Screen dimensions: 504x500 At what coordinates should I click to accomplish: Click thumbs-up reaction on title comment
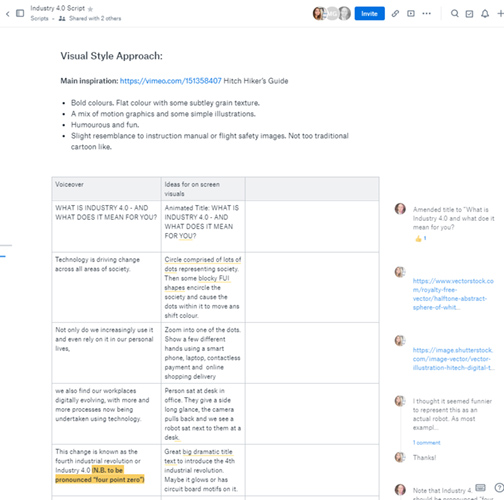click(x=418, y=238)
